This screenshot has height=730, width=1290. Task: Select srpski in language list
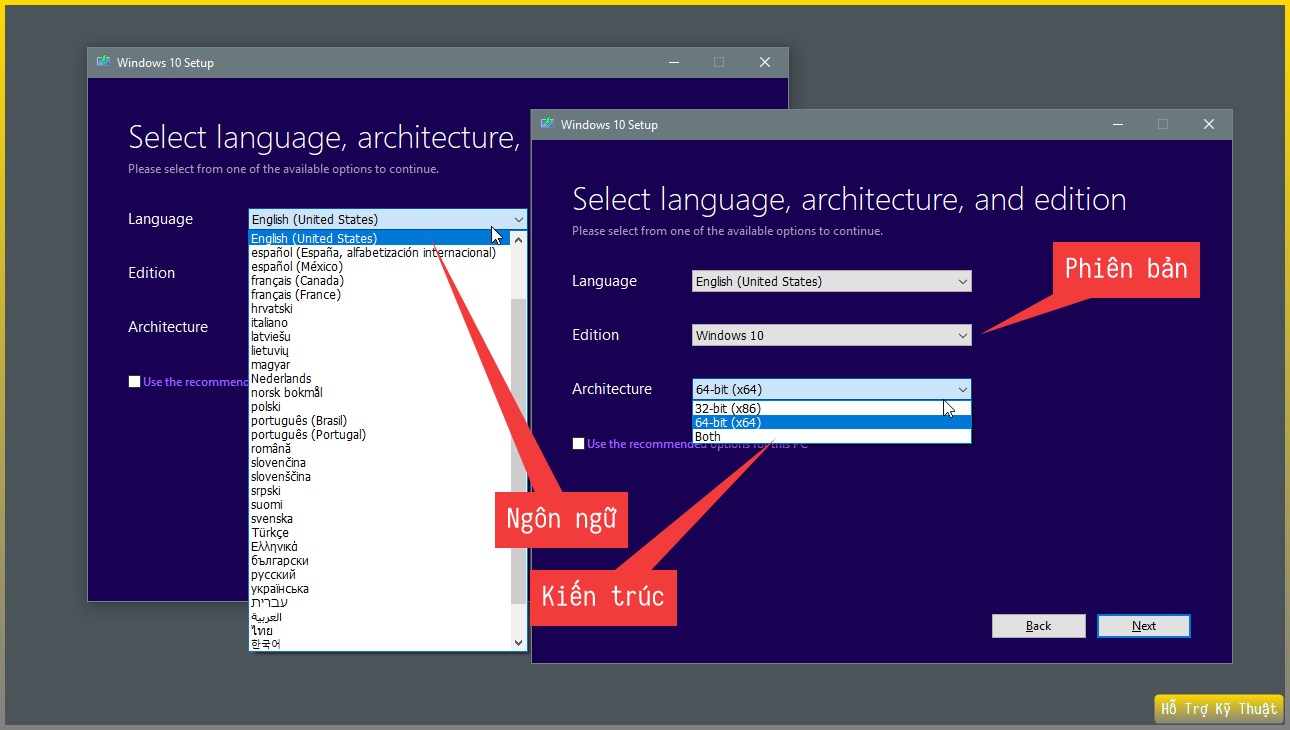(379, 490)
